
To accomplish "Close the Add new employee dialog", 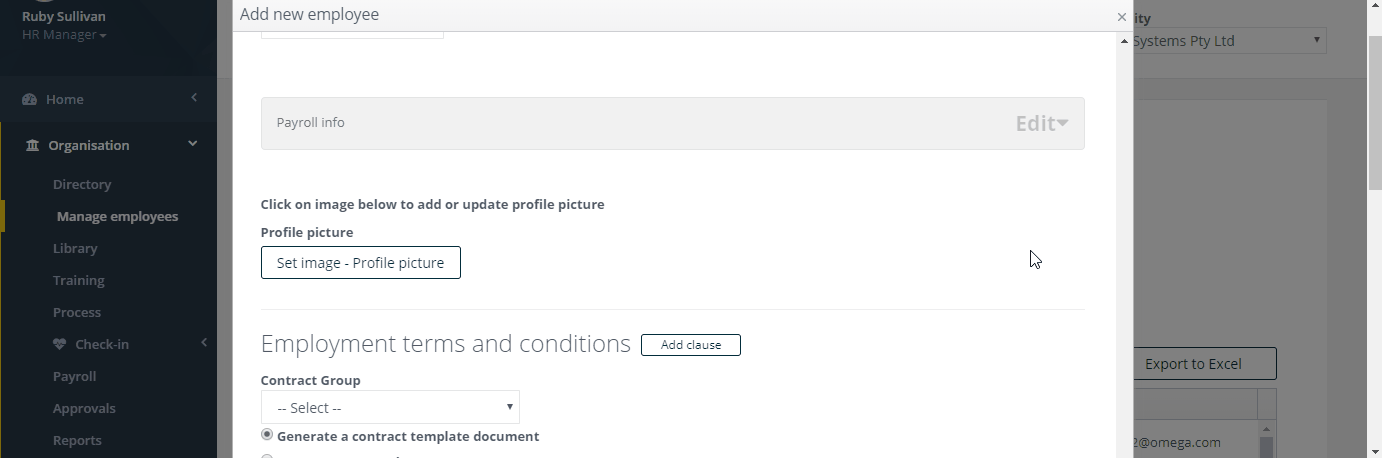I will (1122, 17).
